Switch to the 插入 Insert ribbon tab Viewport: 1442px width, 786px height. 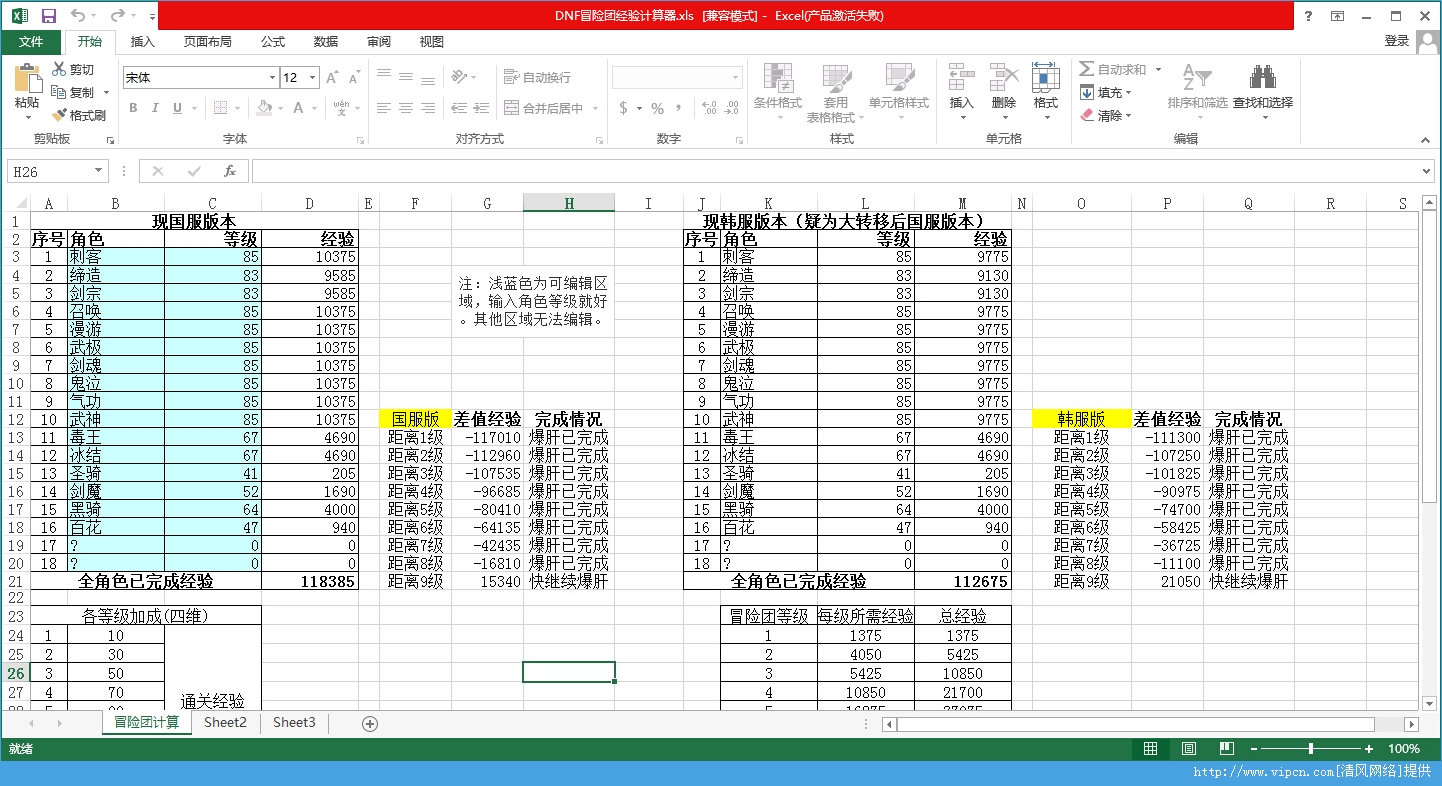(143, 41)
